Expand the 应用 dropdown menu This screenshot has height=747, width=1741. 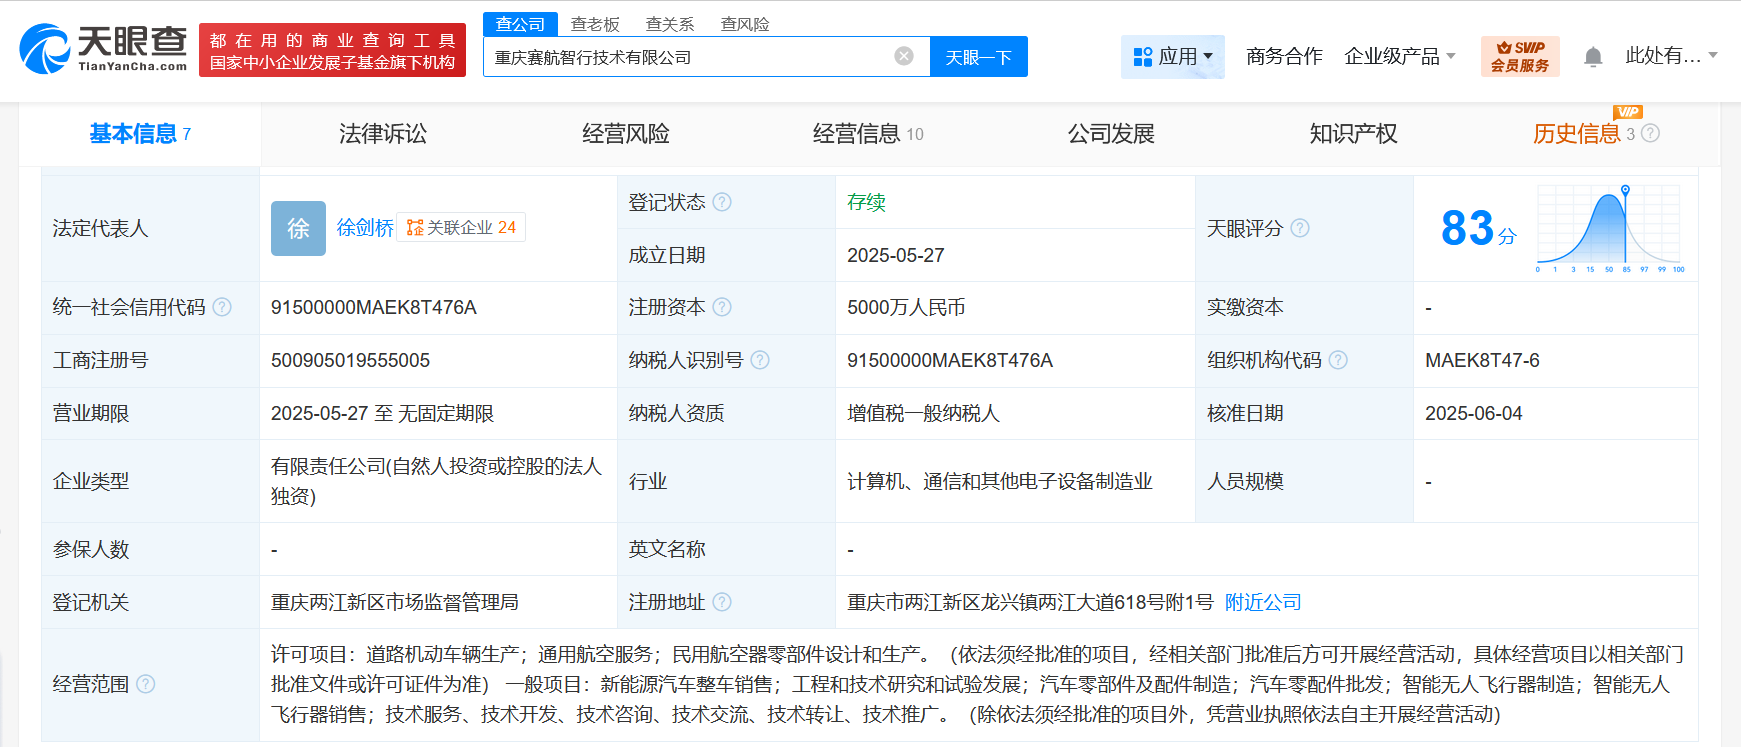(1173, 57)
